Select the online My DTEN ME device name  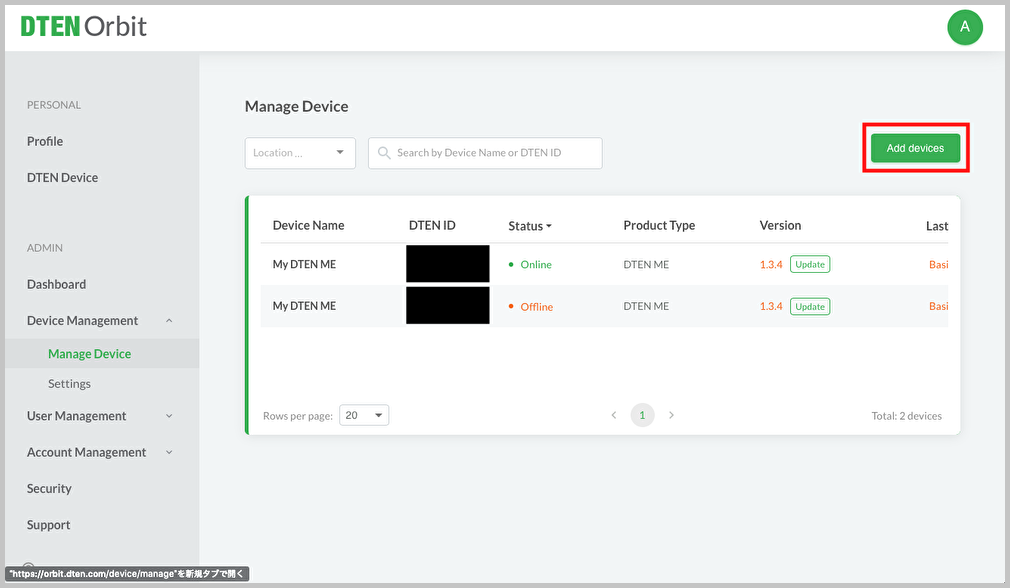(304, 264)
